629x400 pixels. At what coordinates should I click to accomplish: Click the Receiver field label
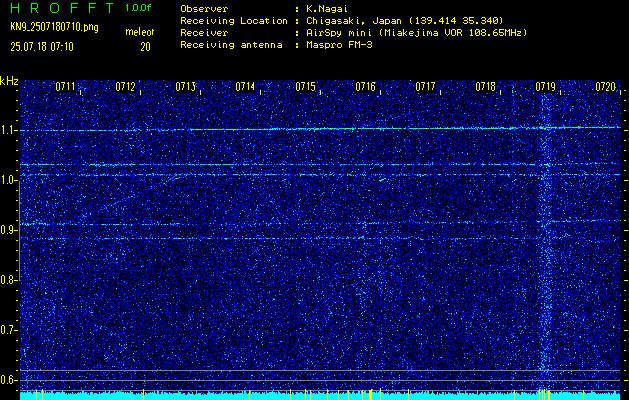[204, 33]
